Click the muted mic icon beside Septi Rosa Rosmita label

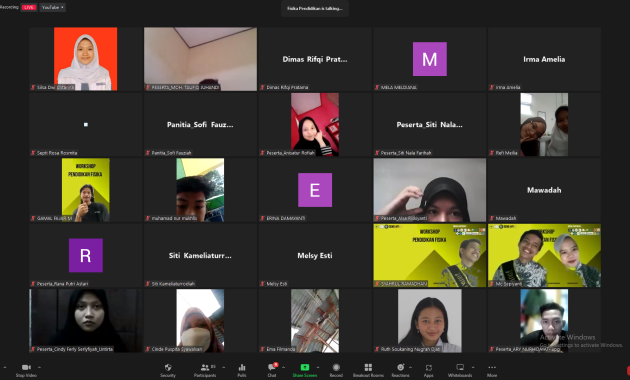point(33,153)
